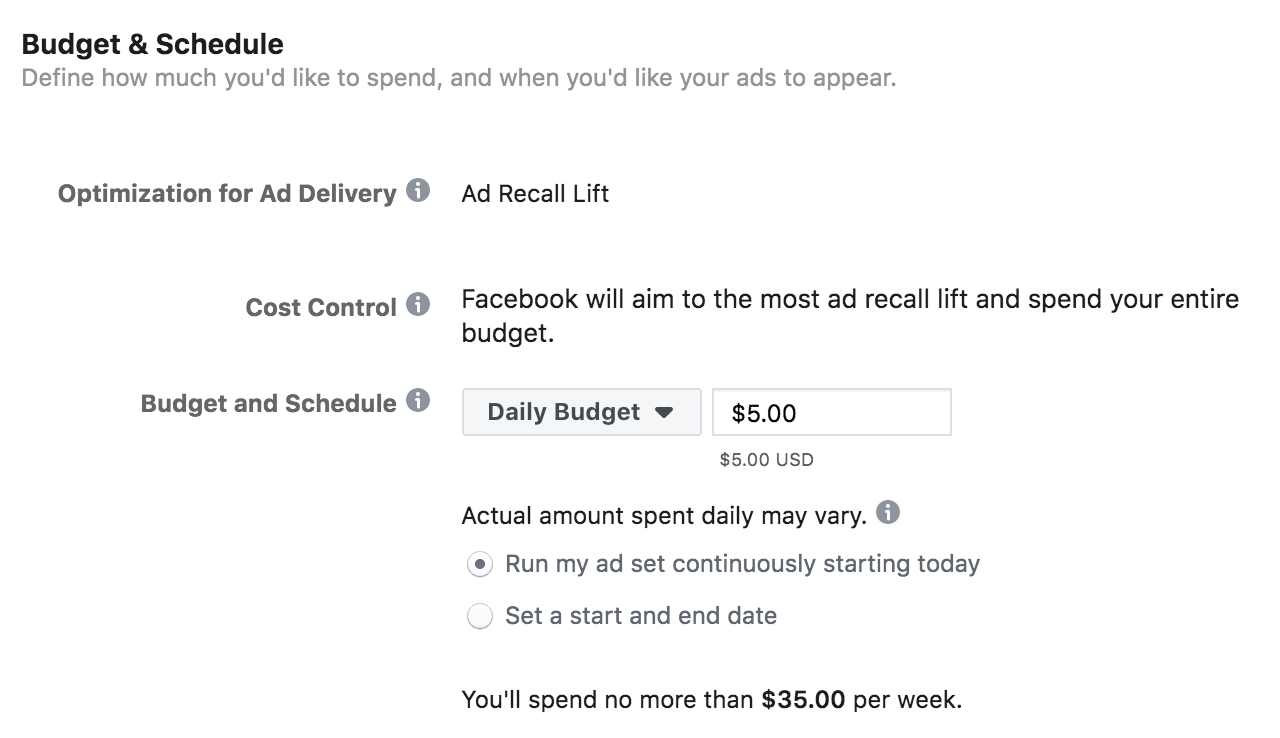The height and width of the screenshot is (738, 1280).
Task: Click the $5.00 USD text below the field
Action: point(766,460)
